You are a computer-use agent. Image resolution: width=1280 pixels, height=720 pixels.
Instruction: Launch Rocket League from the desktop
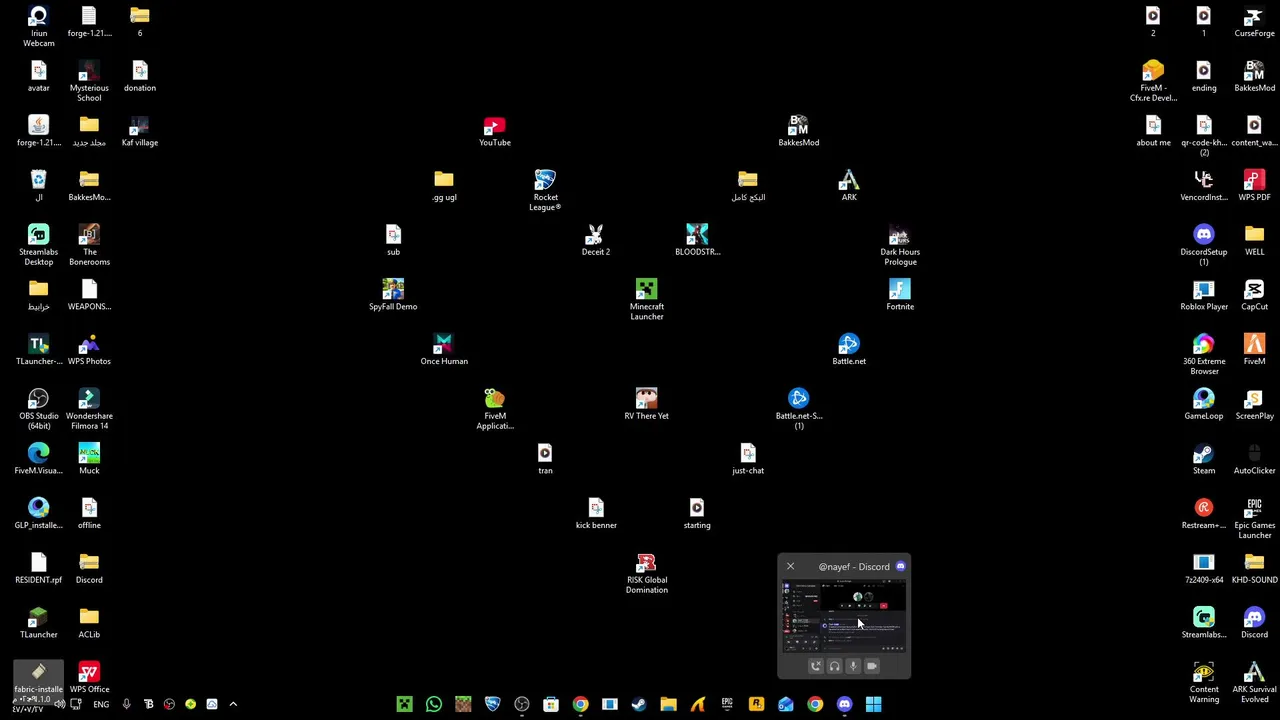coord(545,190)
